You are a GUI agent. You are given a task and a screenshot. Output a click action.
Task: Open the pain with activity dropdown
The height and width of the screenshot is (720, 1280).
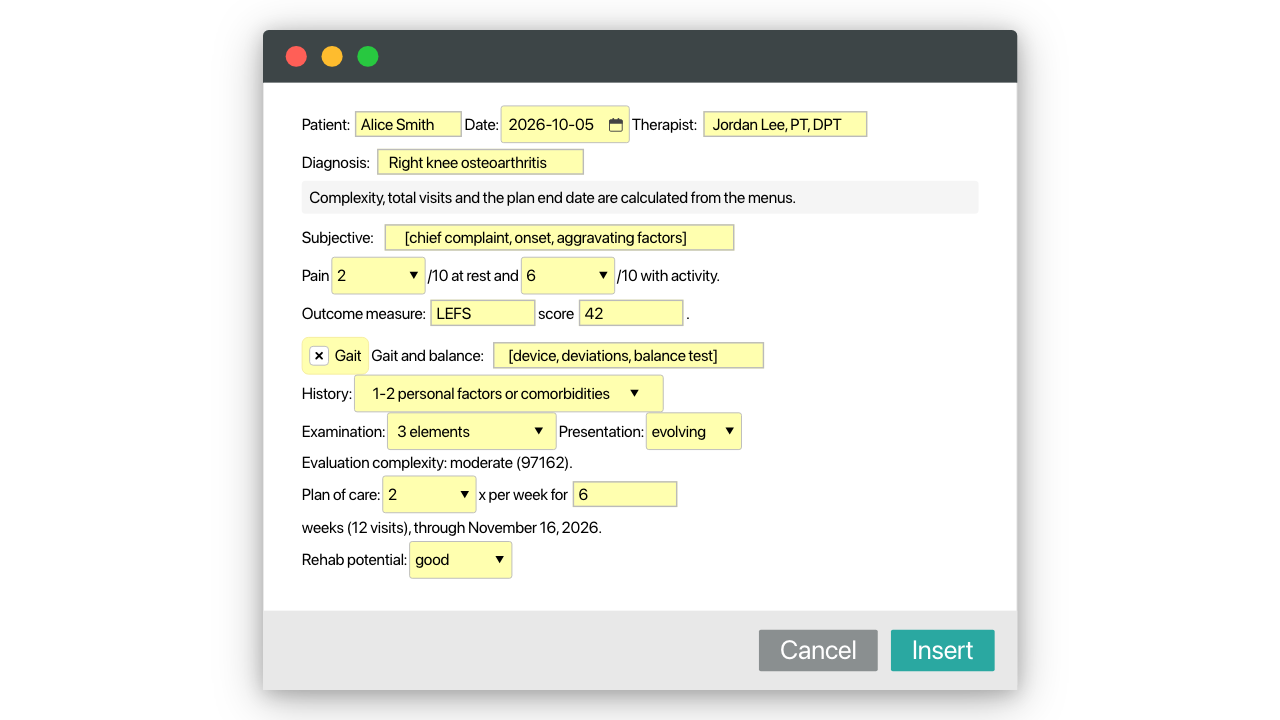click(567, 275)
